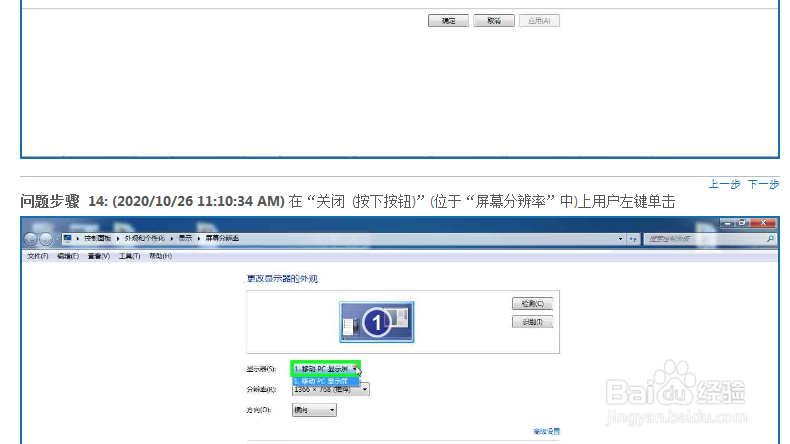The width and height of the screenshot is (790, 444).
Task: Click the 检测(C) detect button
Action: (533, 303)
